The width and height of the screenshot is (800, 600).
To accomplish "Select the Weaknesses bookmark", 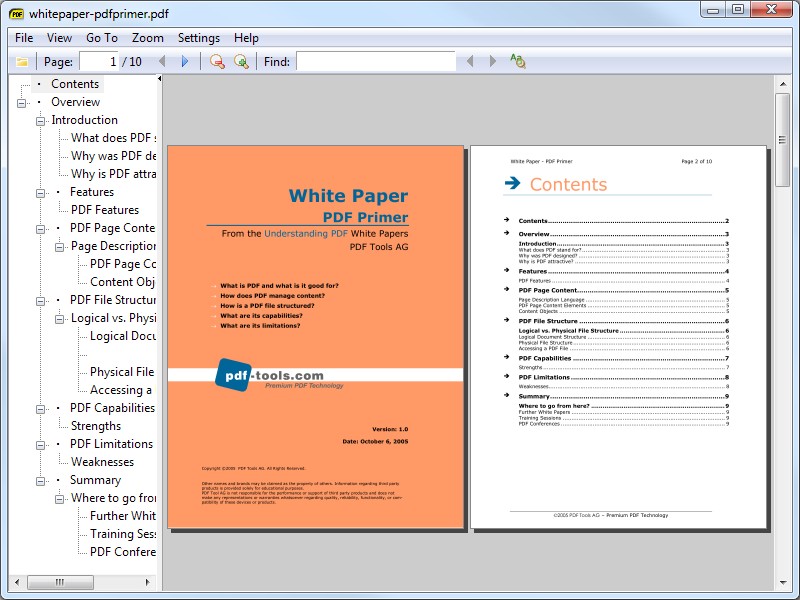I will coord(104,461).
